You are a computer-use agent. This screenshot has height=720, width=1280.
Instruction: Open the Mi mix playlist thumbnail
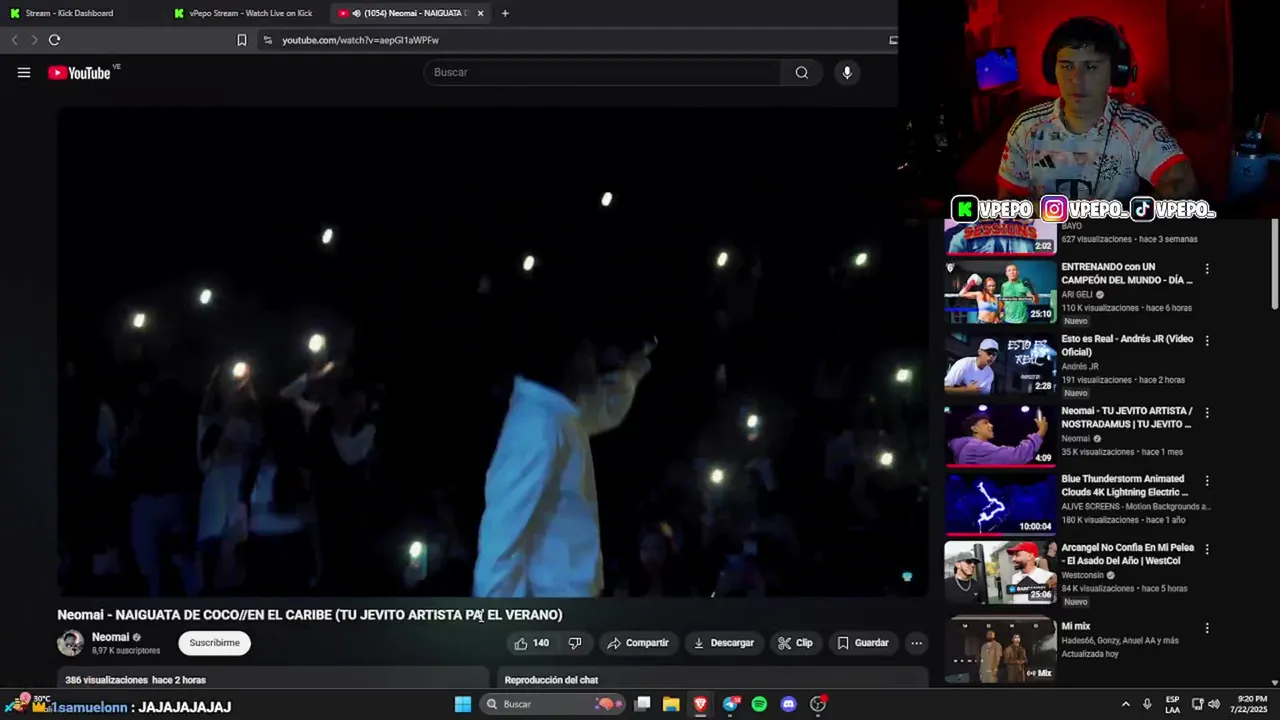pyautogui.click(x=1000, y=650)
